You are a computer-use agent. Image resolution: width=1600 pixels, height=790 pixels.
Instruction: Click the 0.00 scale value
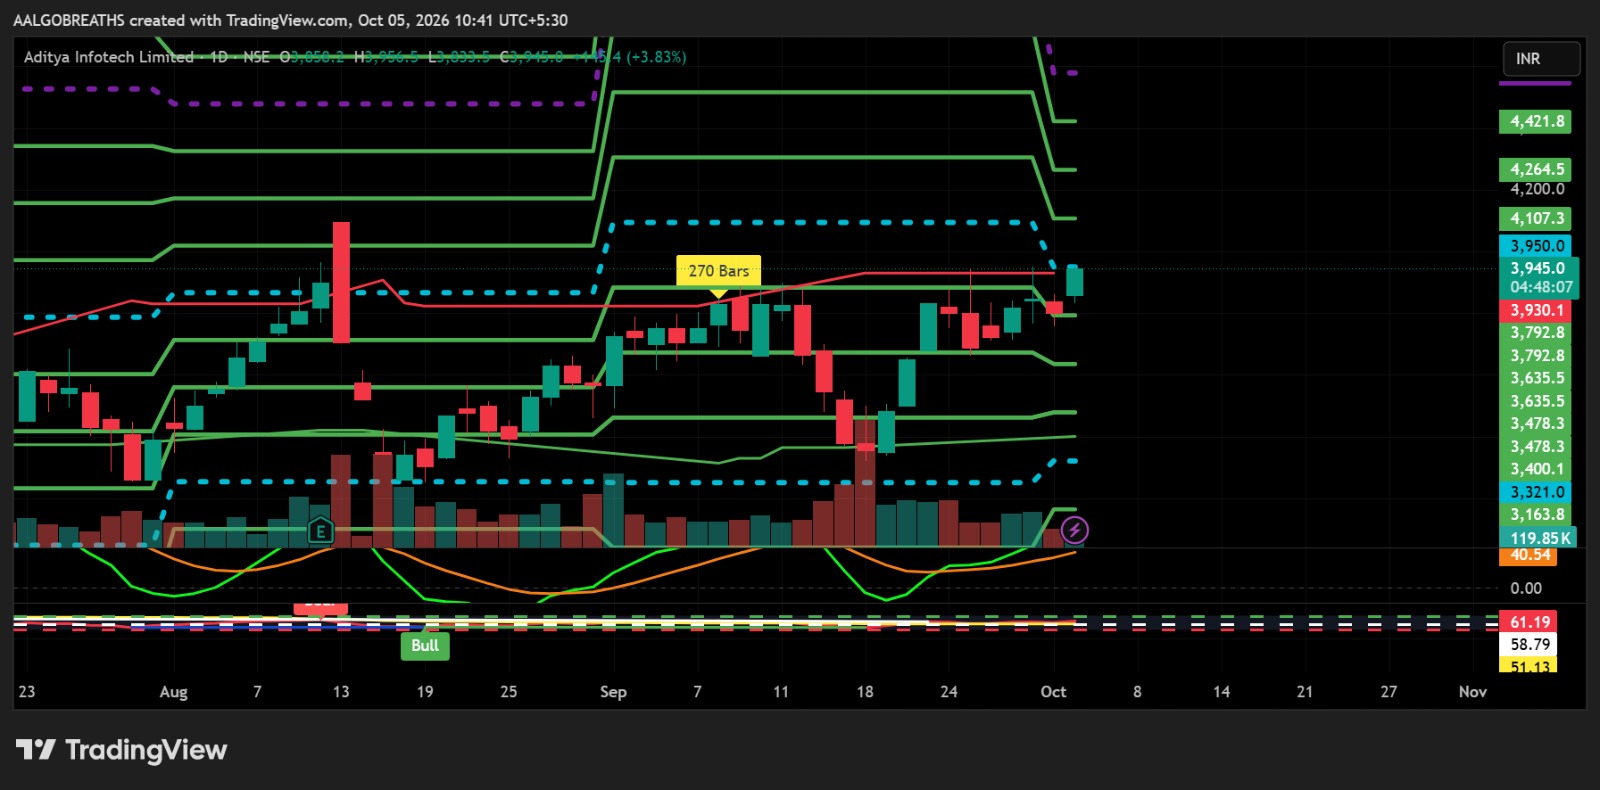click(x=1526, y=588)
